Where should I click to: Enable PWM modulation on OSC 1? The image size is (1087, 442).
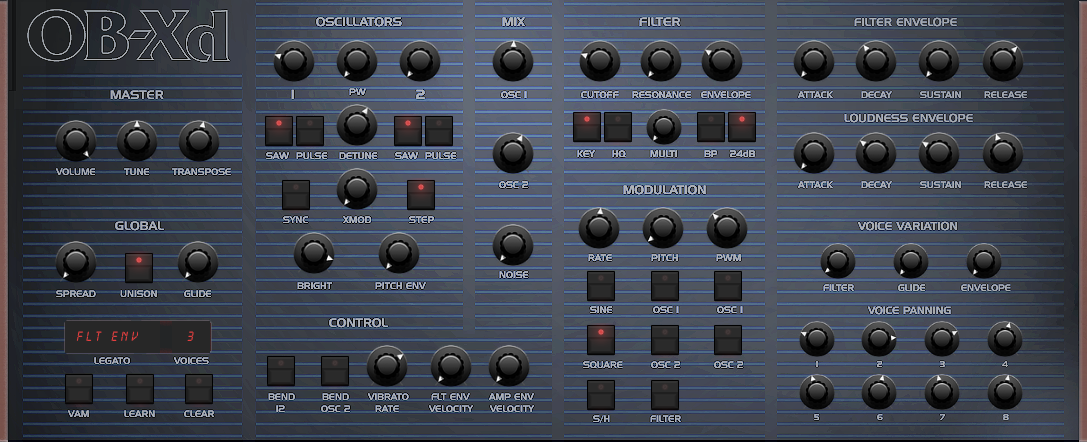coord(728,285)
